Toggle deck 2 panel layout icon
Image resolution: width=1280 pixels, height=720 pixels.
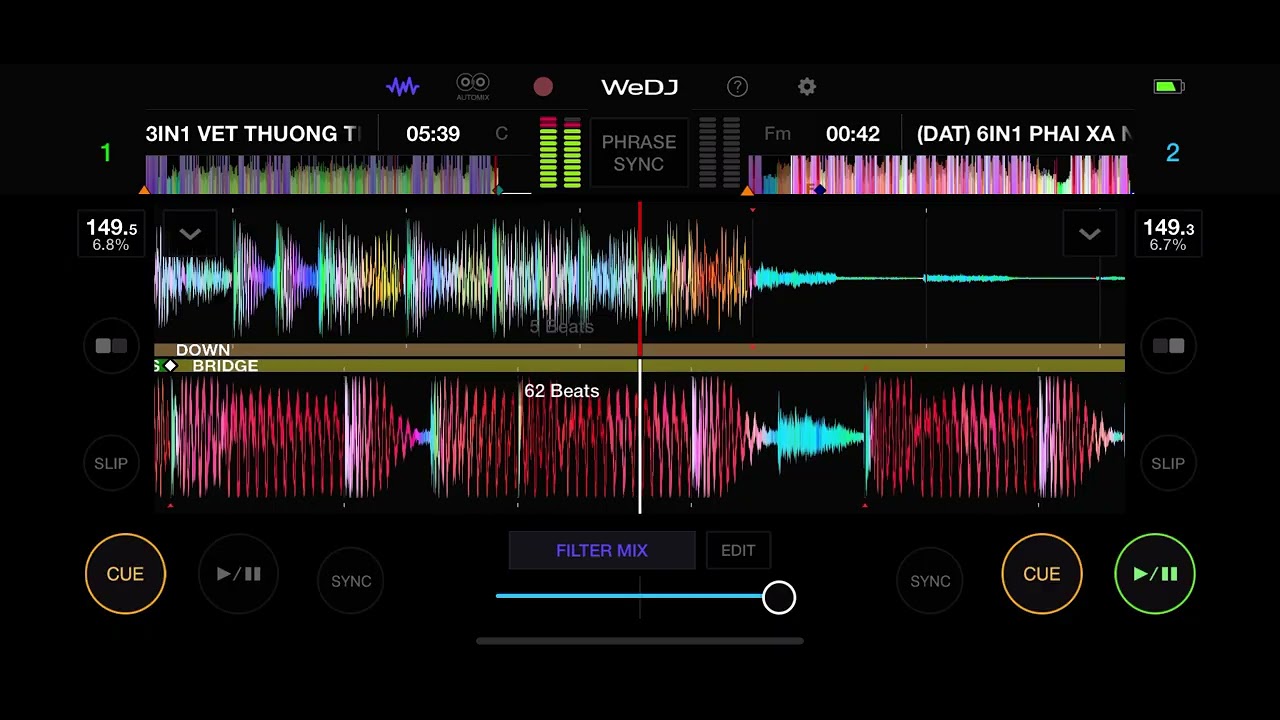(1168, 346)
